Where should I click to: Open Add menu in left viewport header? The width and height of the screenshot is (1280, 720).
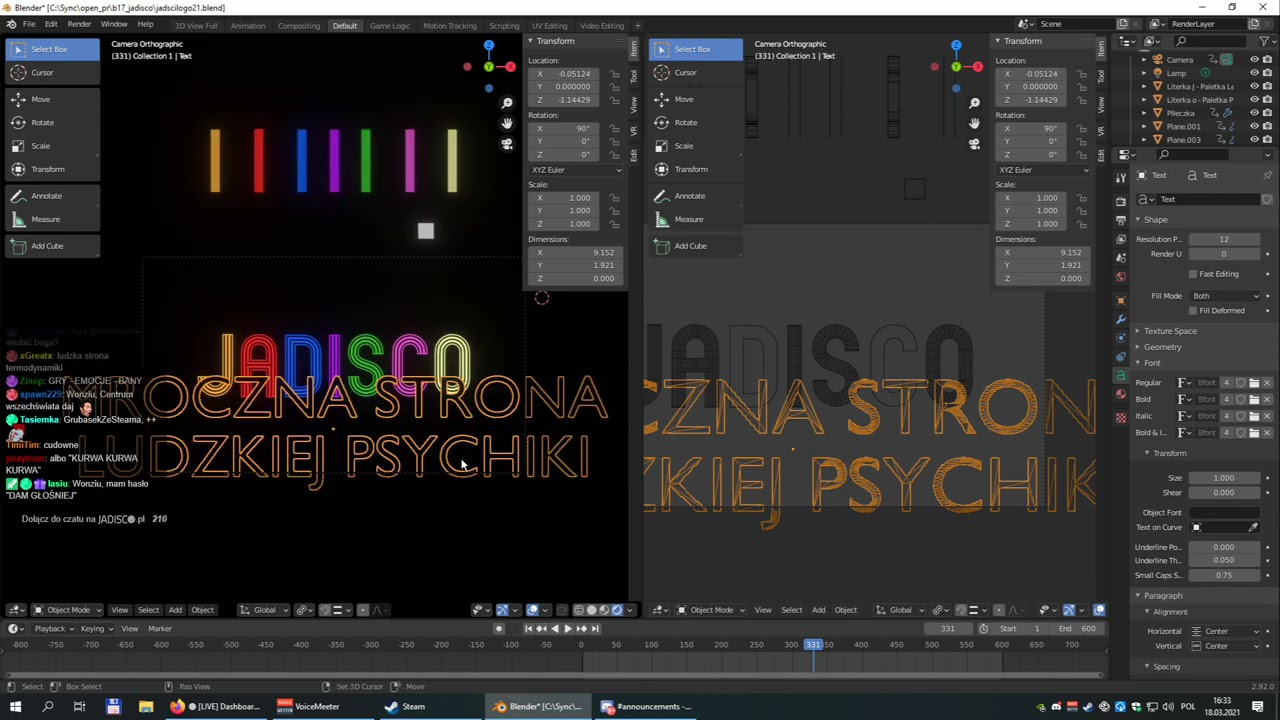175,610
